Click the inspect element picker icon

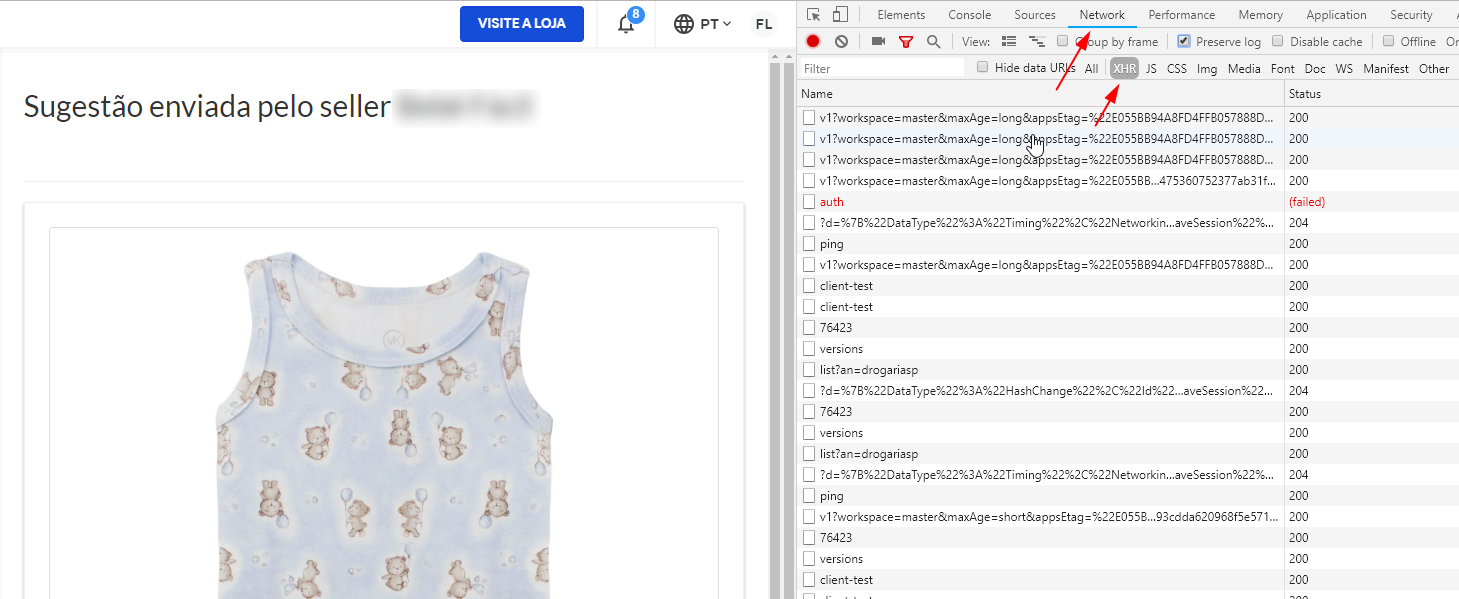pos(814,15)
